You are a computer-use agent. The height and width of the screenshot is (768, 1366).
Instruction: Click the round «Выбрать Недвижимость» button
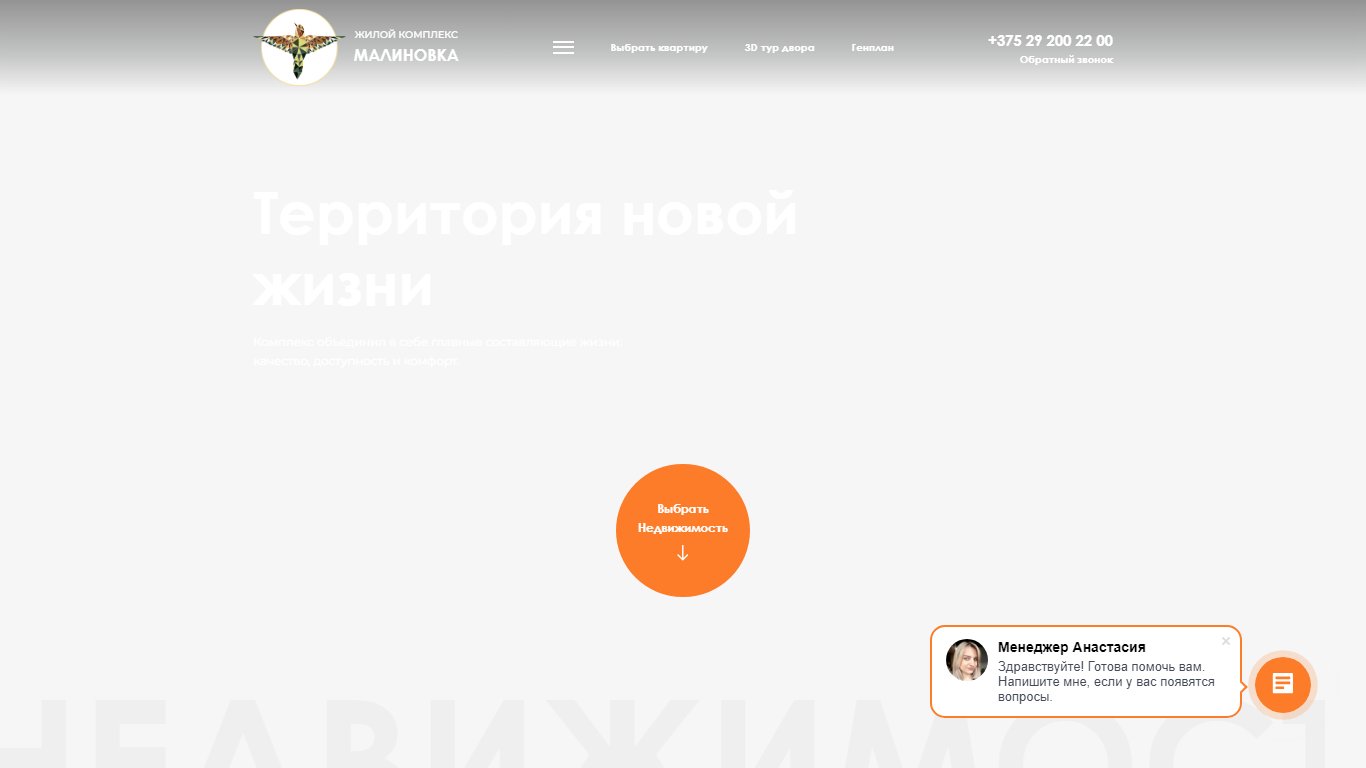(x=683, y=530)
